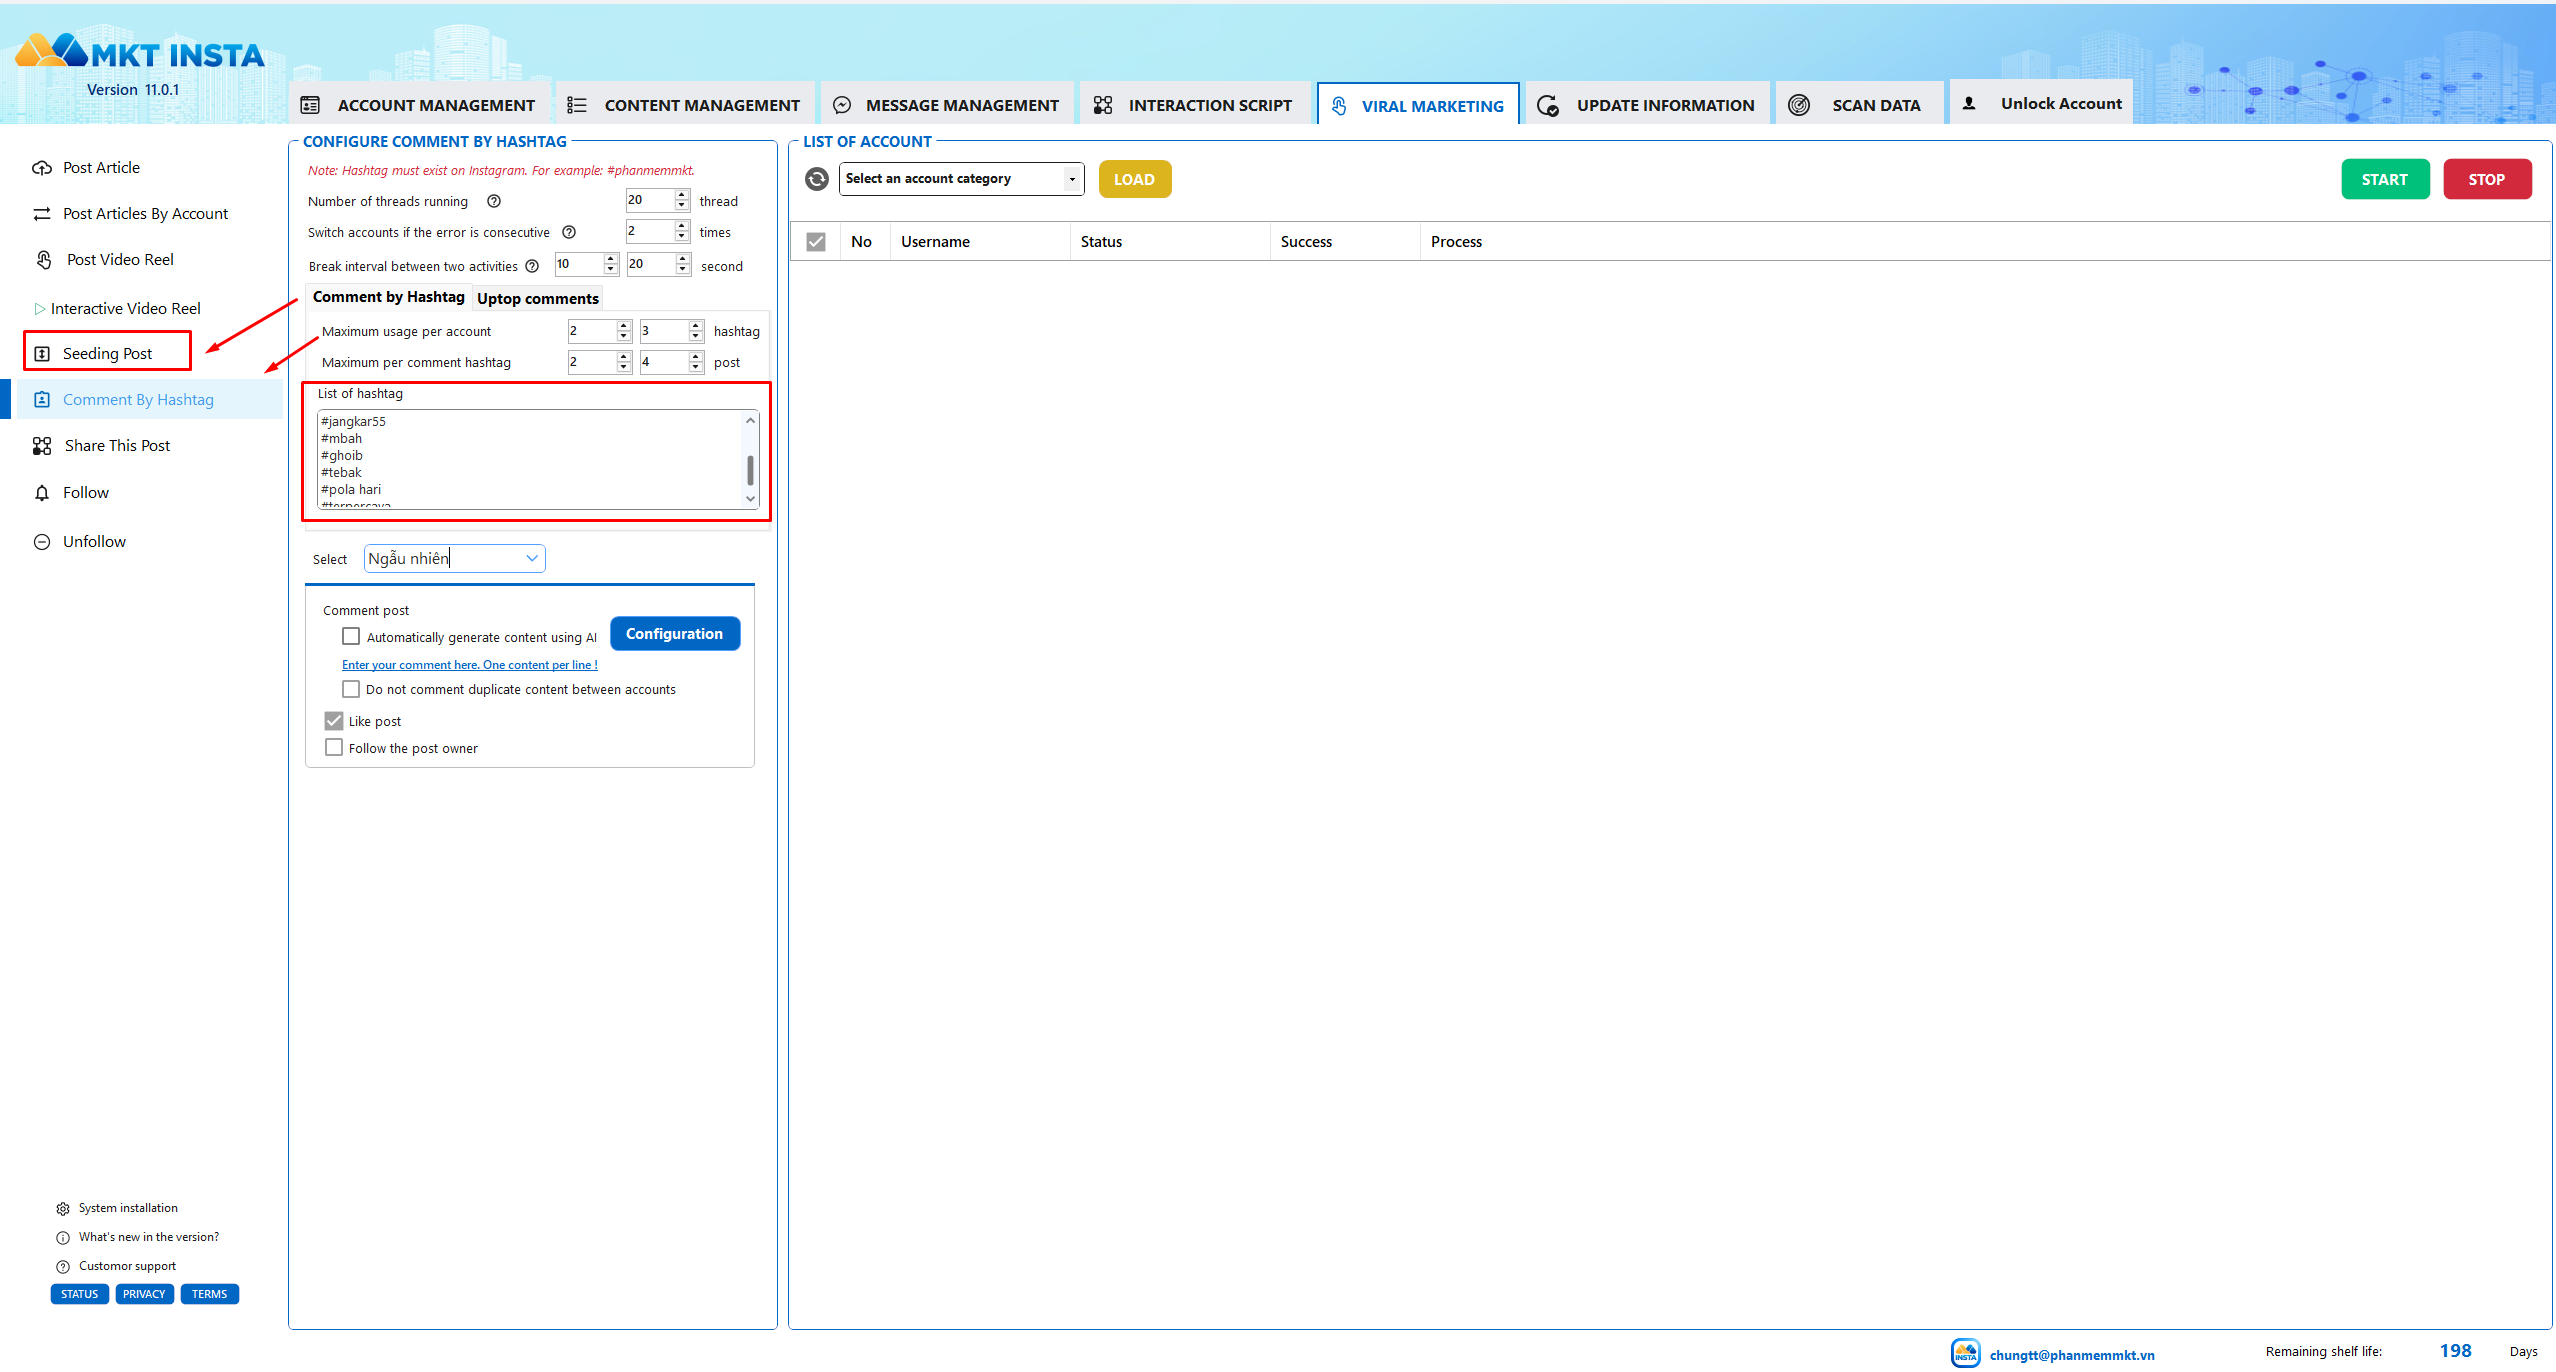The image size is (2556, 1372).
Task: Click the refresh account list icon
Action: (x=817, y=179)
